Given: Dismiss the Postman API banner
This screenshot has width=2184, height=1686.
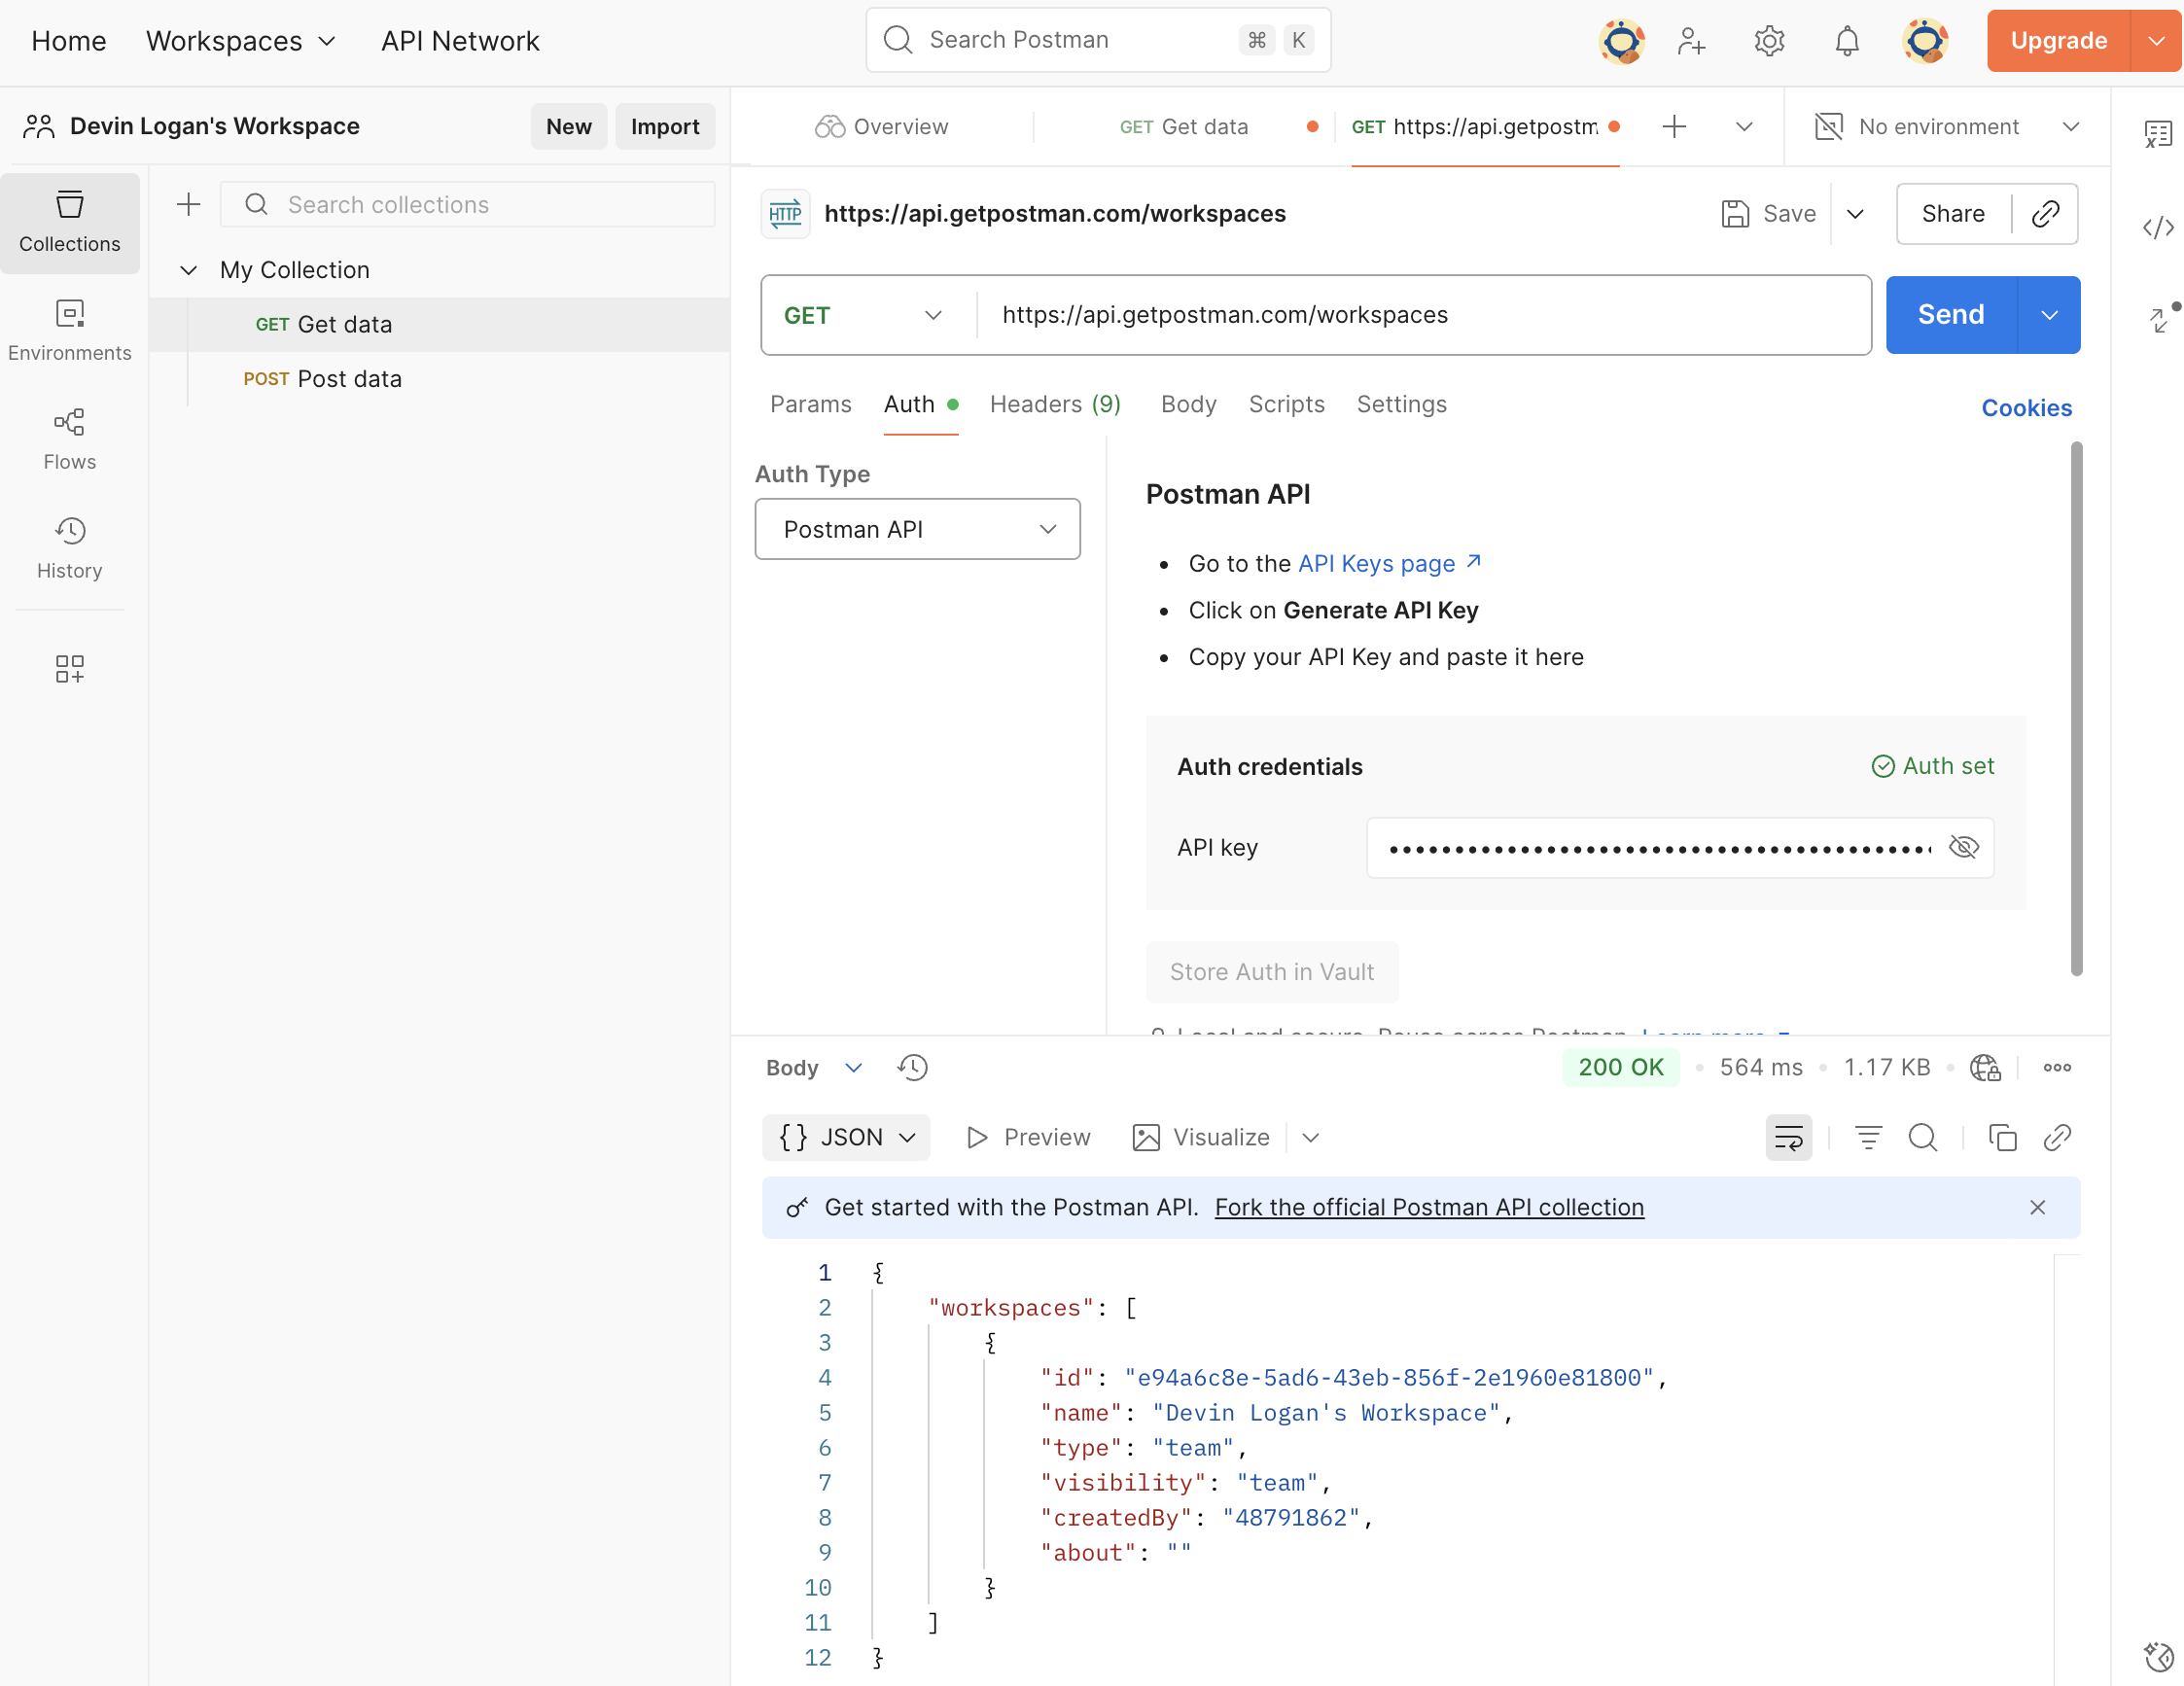Looking at the screenshot, I should click(2037, 1207).
